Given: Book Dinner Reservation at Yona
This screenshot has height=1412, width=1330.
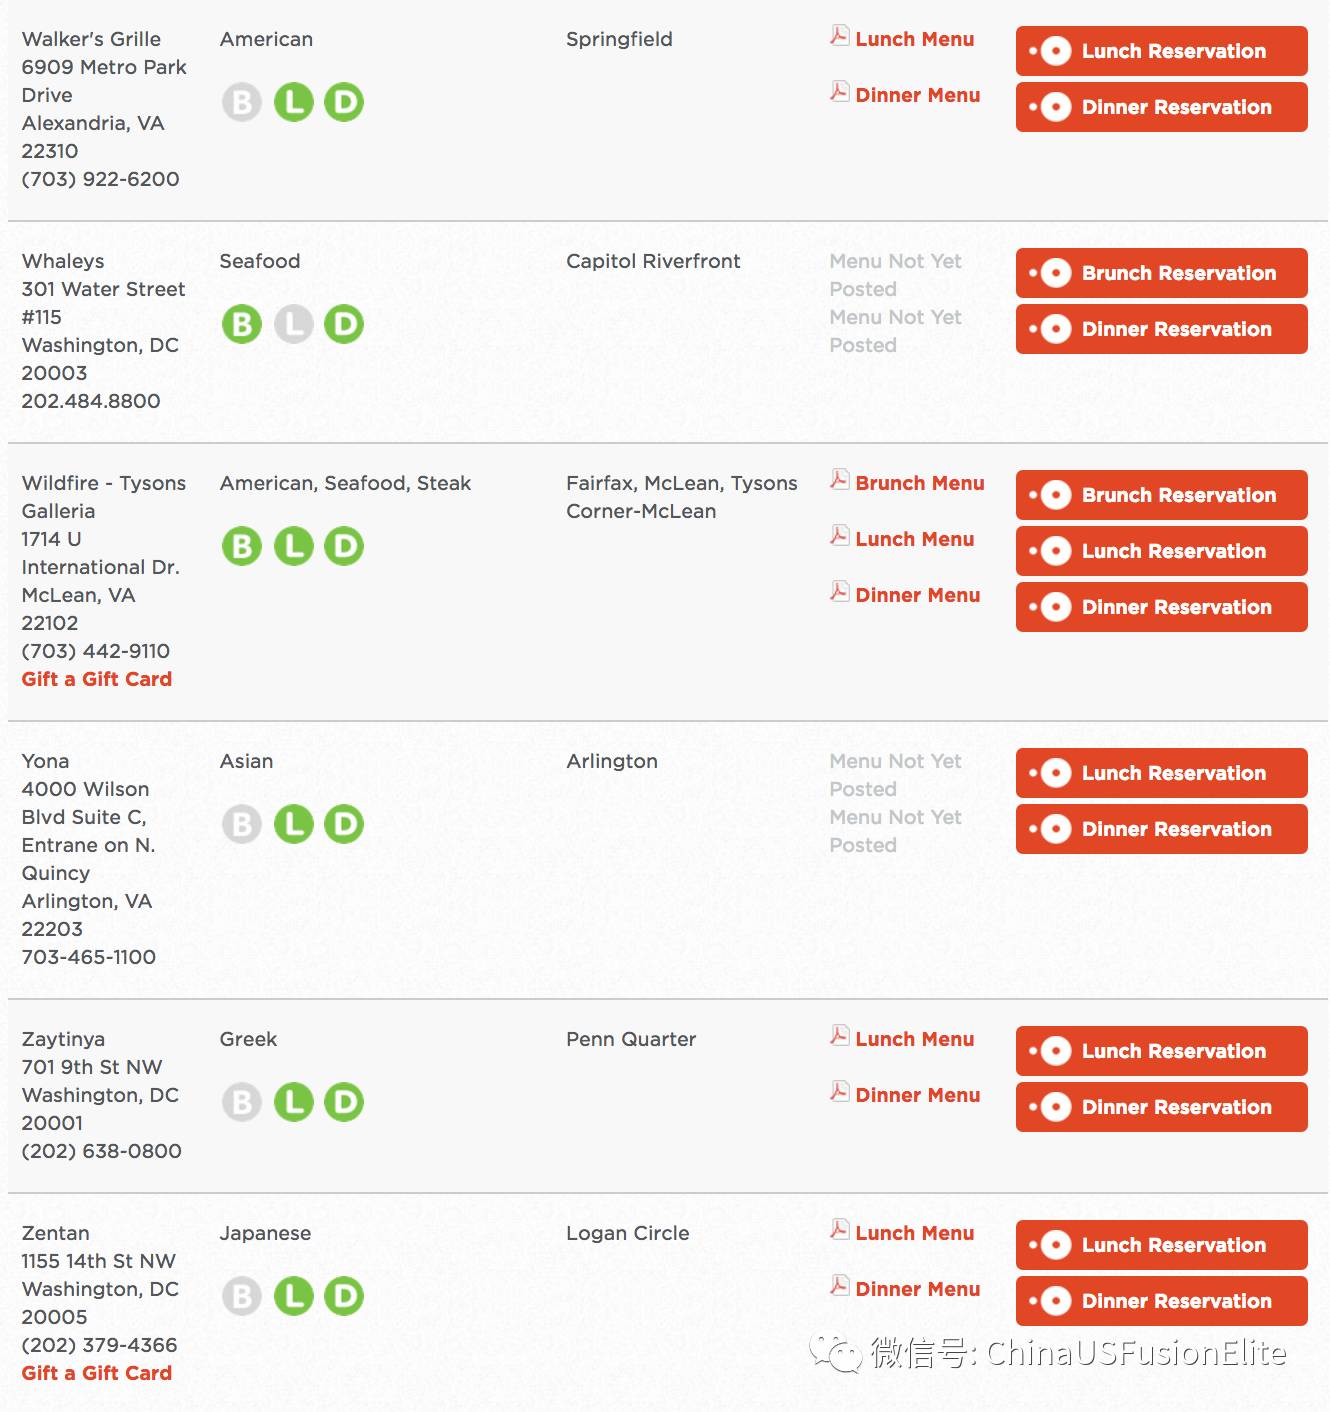Looking at the screenshot, I should (x=1162, y=829).
